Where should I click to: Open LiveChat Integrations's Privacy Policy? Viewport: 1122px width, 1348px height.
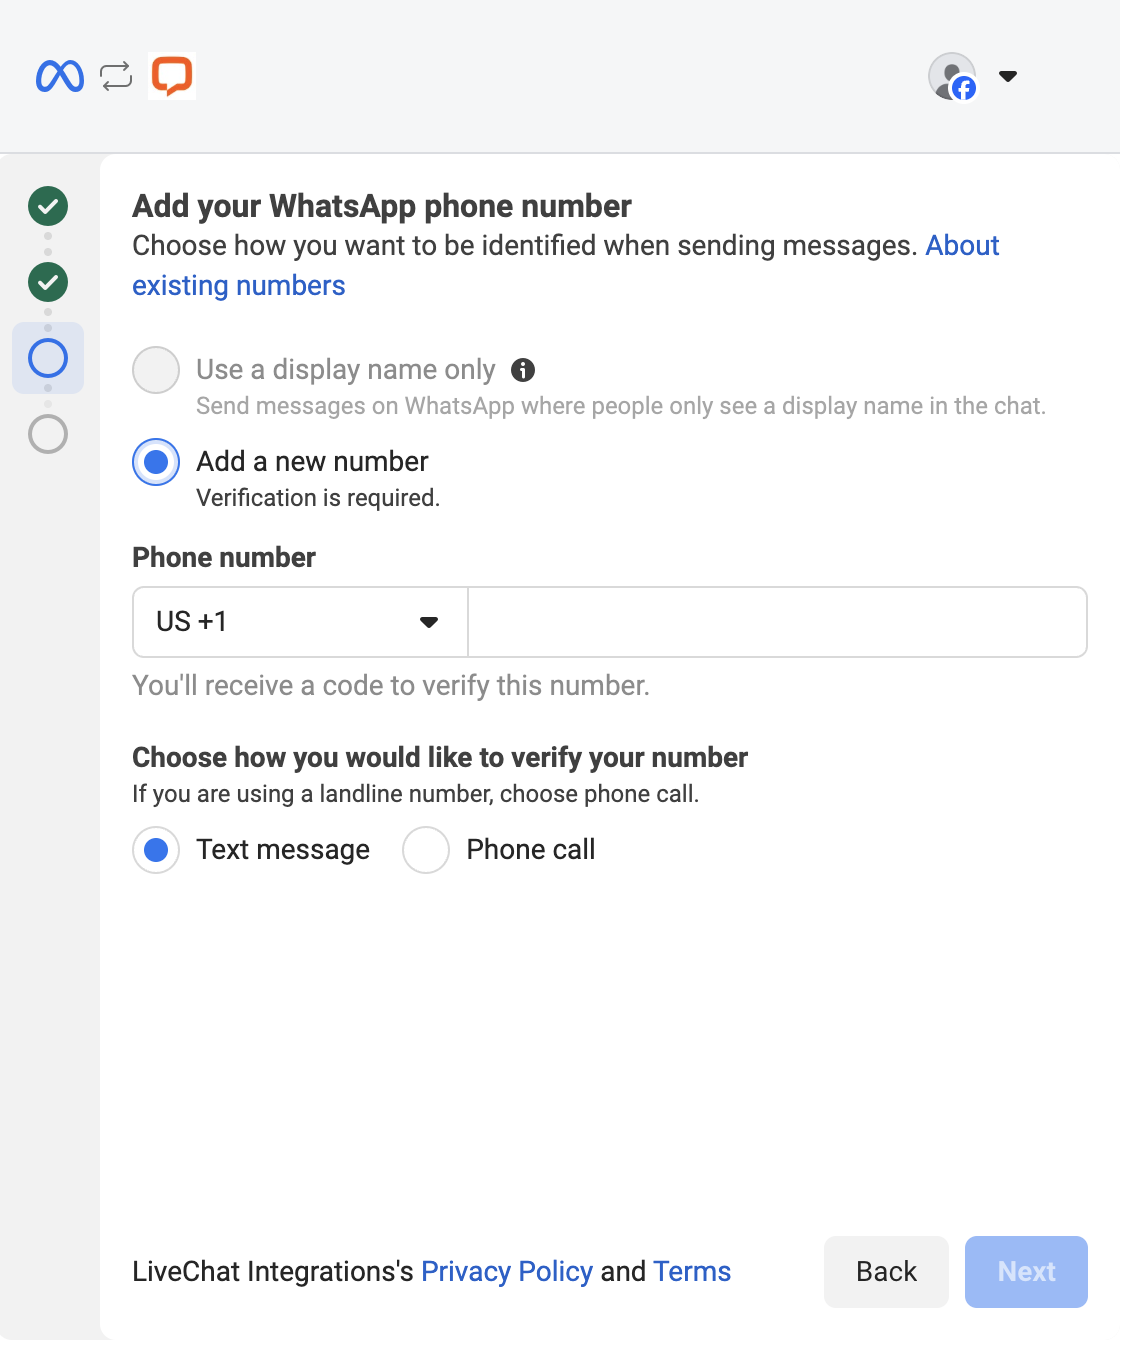(507, 1271)
